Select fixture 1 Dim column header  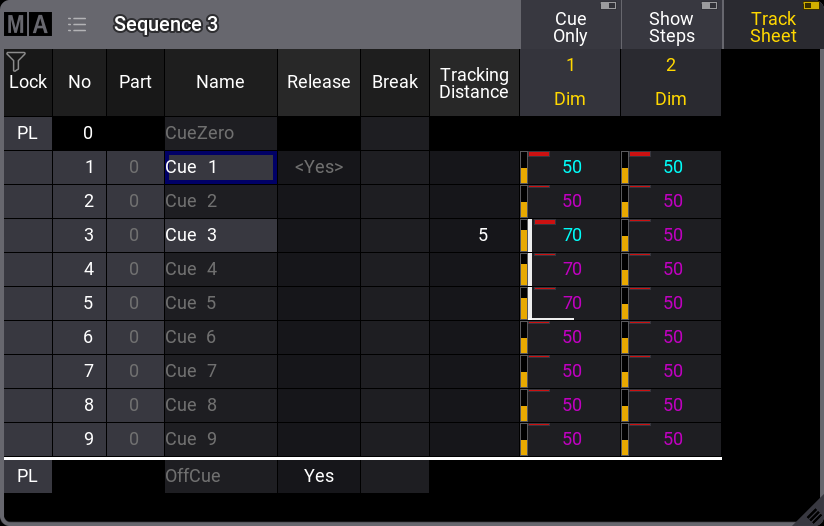pyautogui.click(x=570, y=82)
